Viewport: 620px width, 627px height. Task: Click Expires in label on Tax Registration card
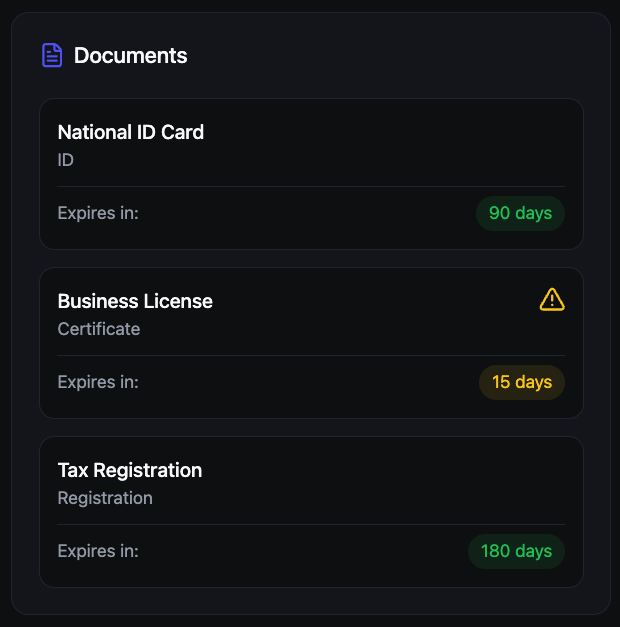point(98,551)
